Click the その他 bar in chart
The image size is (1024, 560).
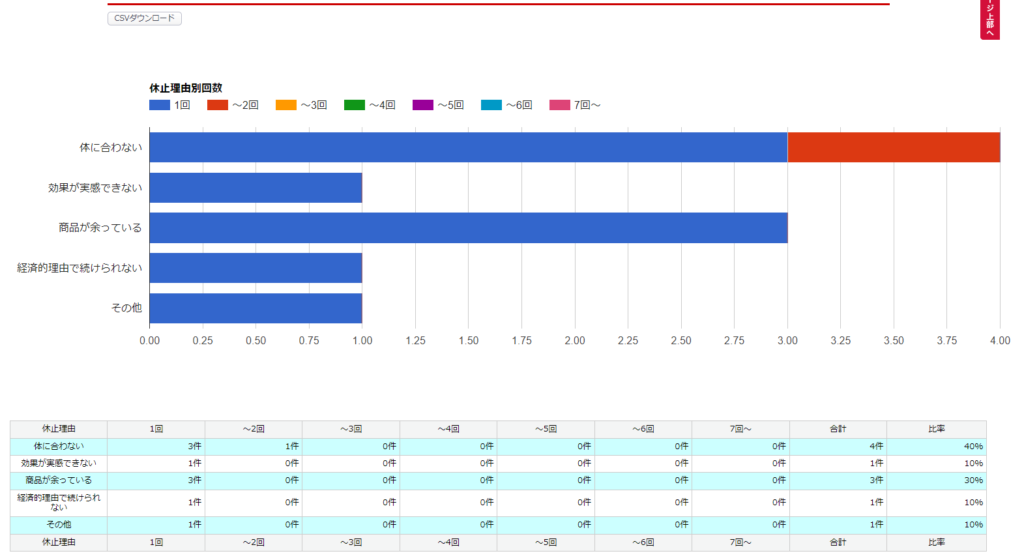(x=255, y=308)
